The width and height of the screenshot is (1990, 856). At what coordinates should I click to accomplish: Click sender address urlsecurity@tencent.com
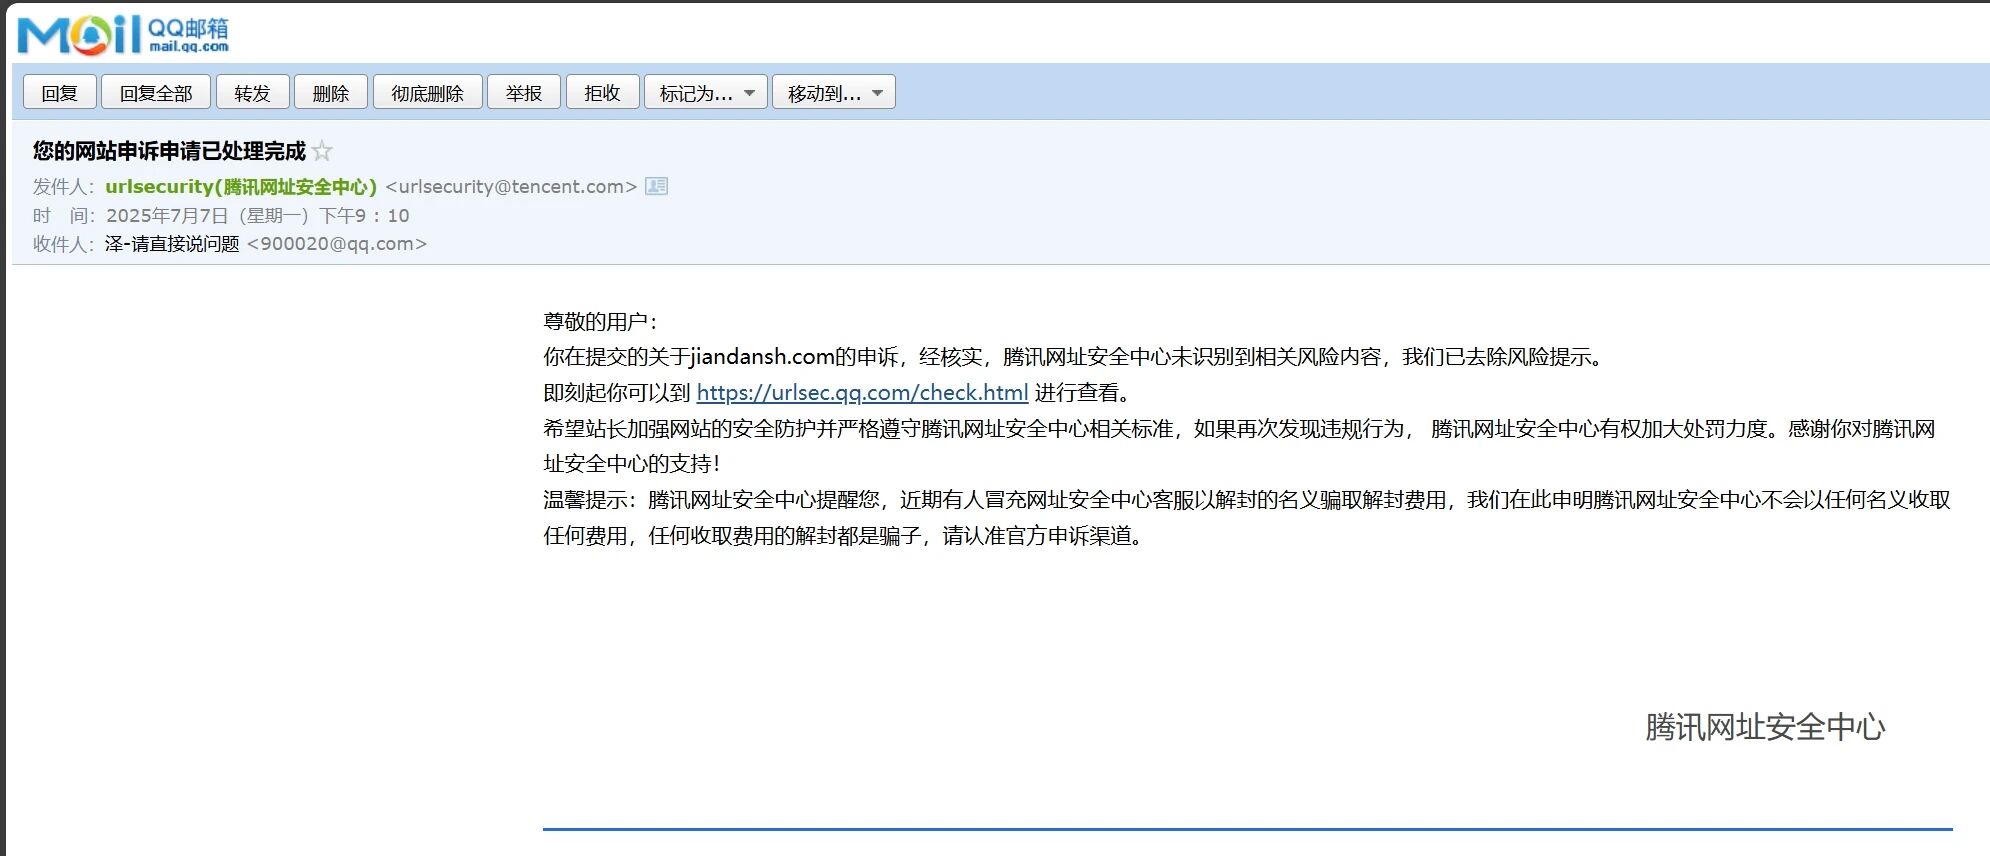(511, 186)
